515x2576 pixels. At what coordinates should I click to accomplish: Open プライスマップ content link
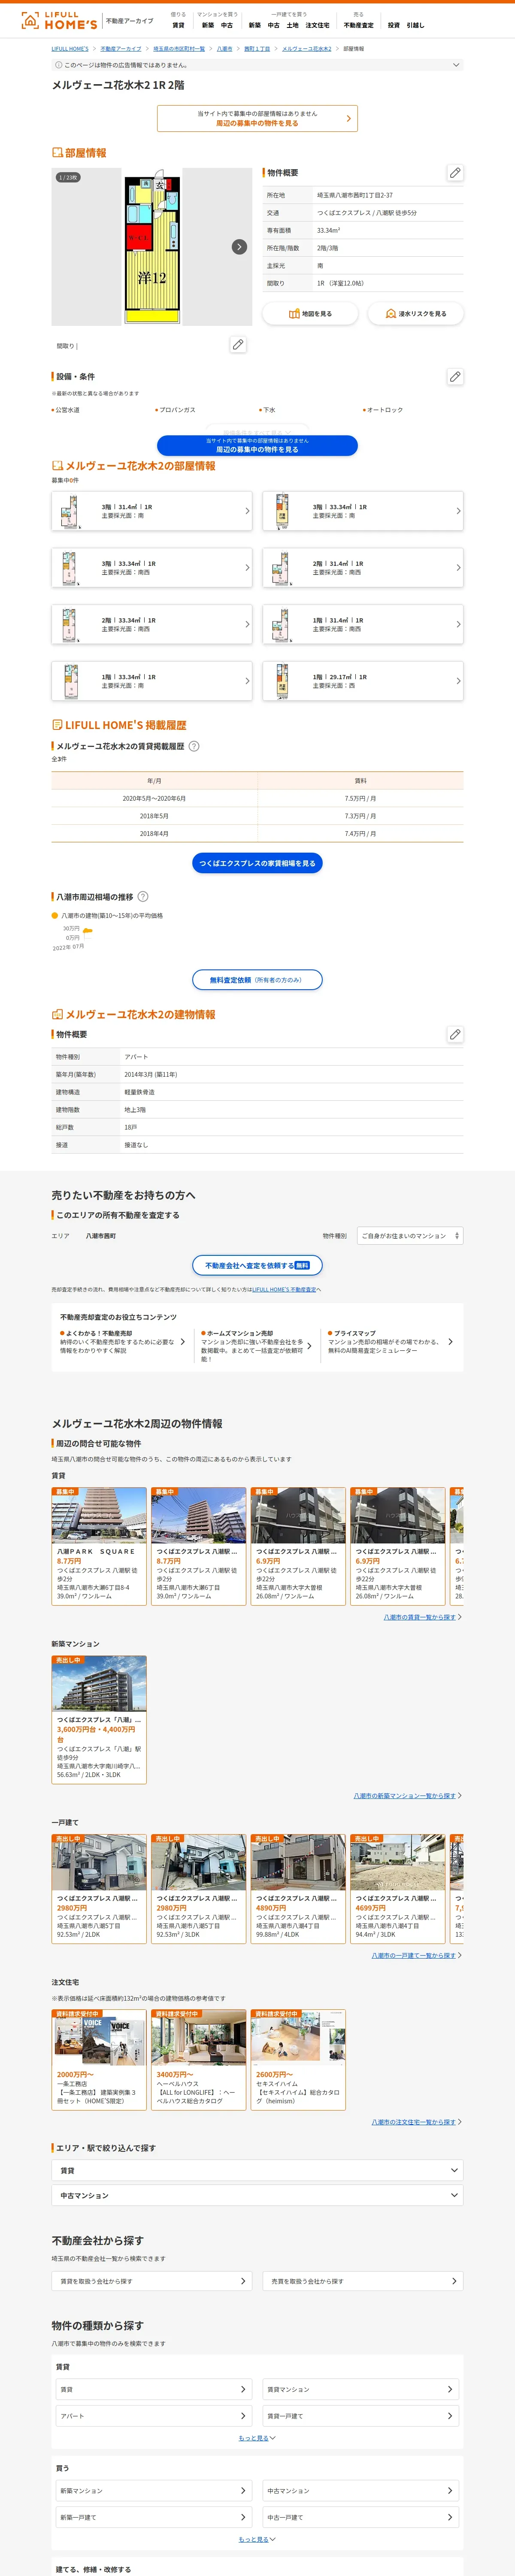(x=390, y=1342)
